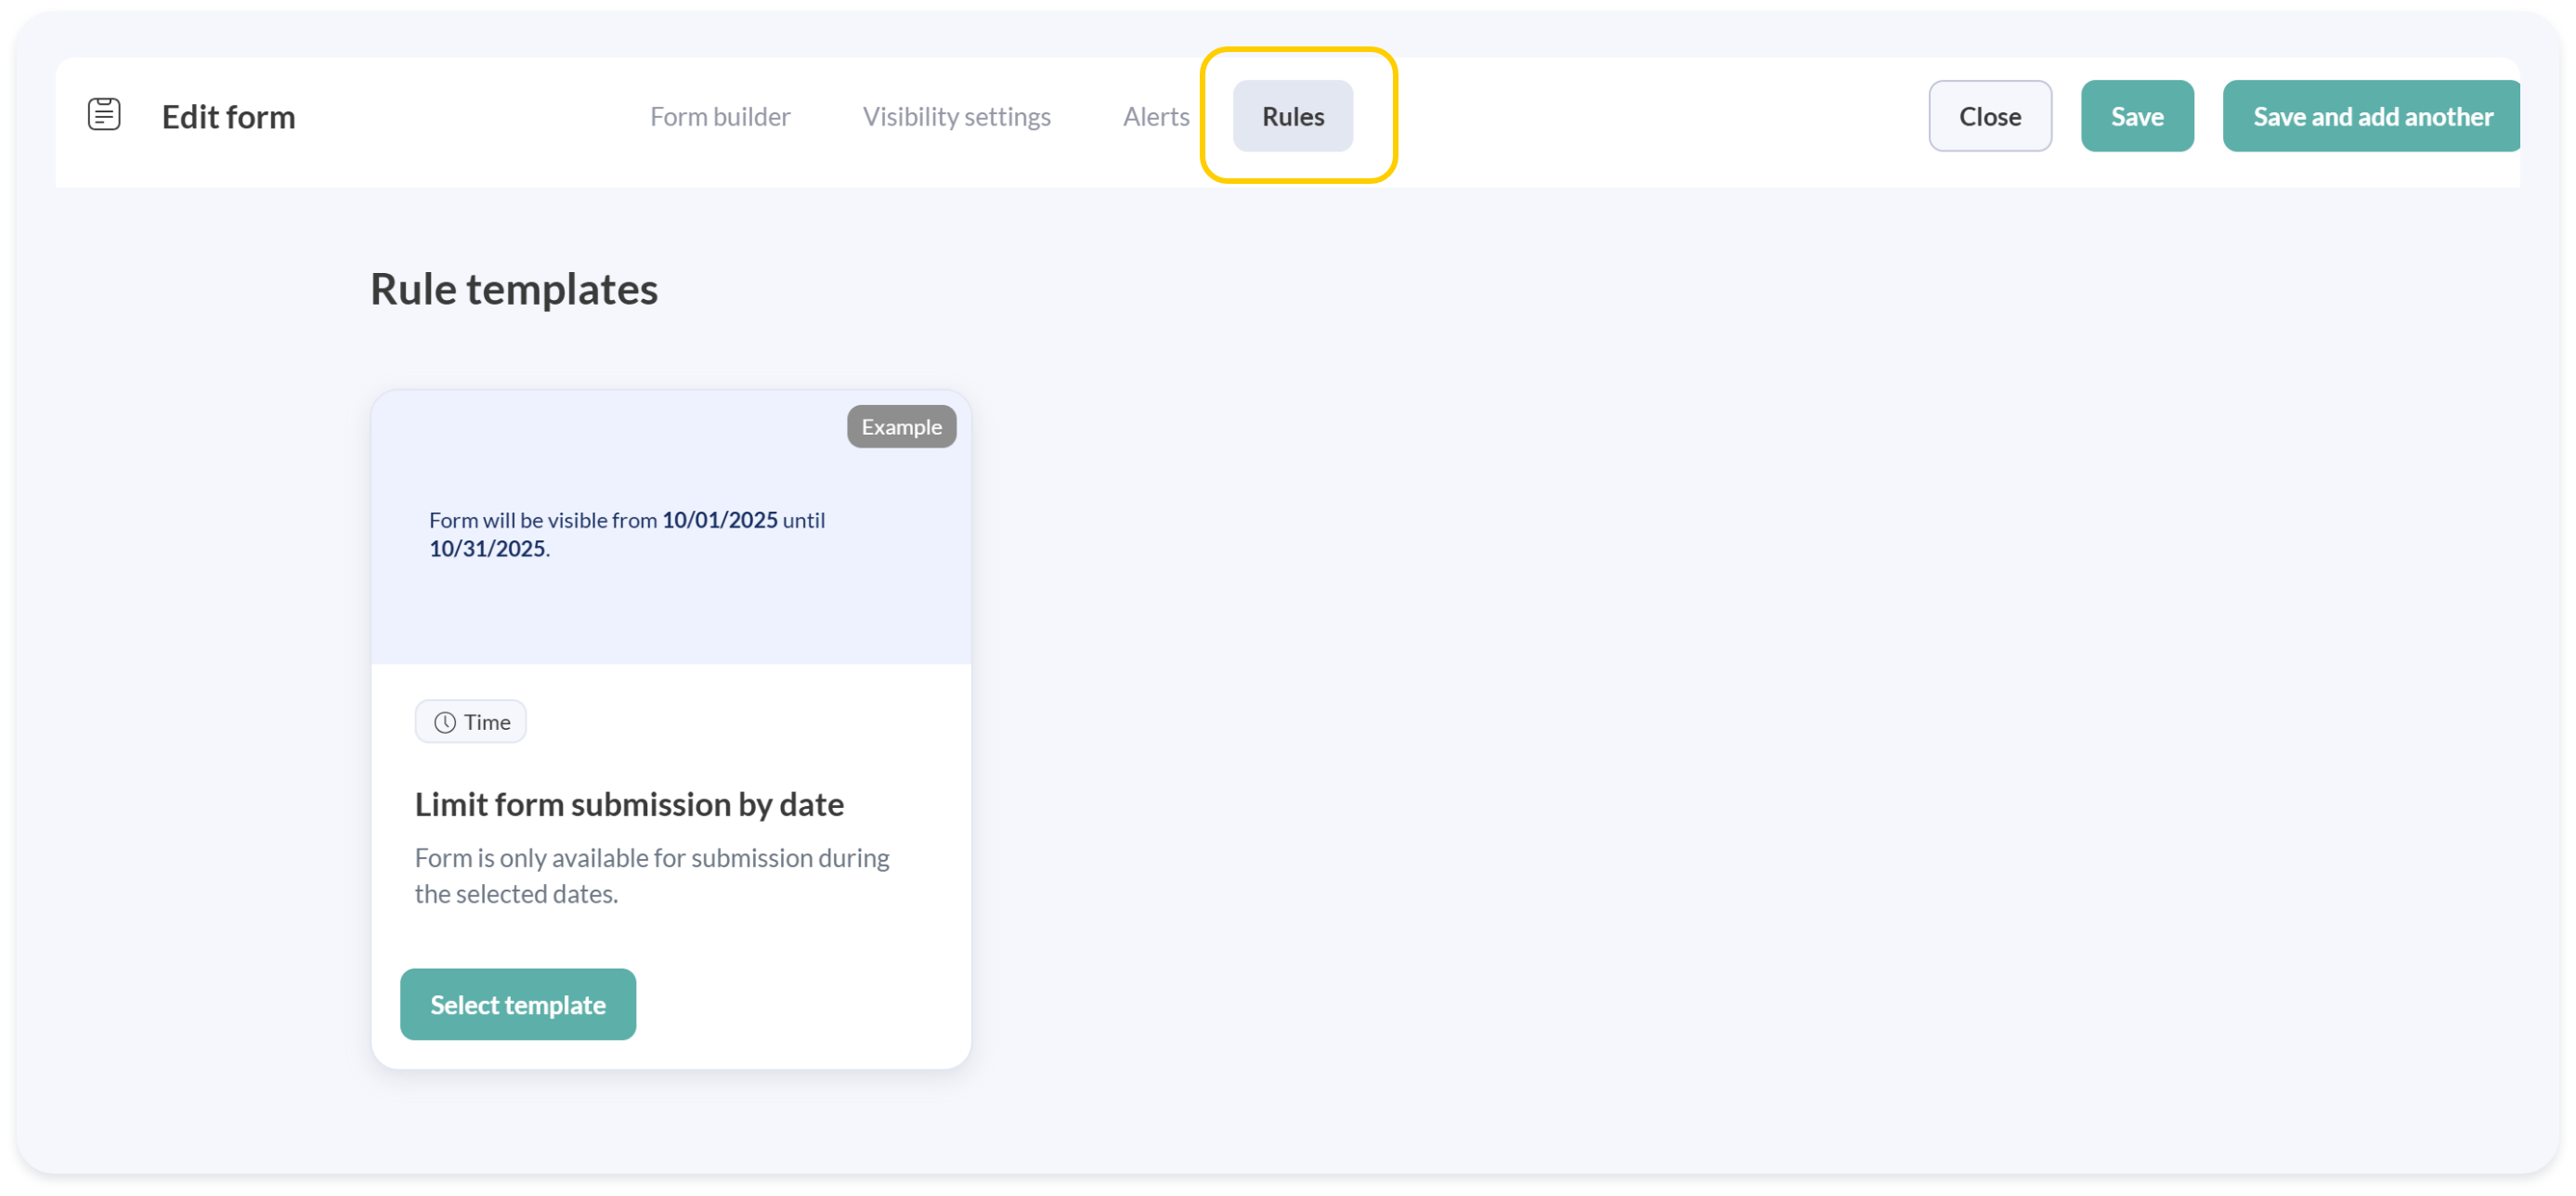Click the 10/31/2025 end date text
2576x1196 pixels.
(487, 549)
